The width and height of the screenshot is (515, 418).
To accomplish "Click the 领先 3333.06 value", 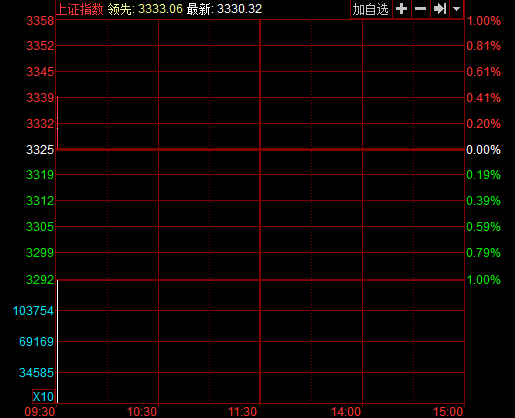I will coord(145,9).
